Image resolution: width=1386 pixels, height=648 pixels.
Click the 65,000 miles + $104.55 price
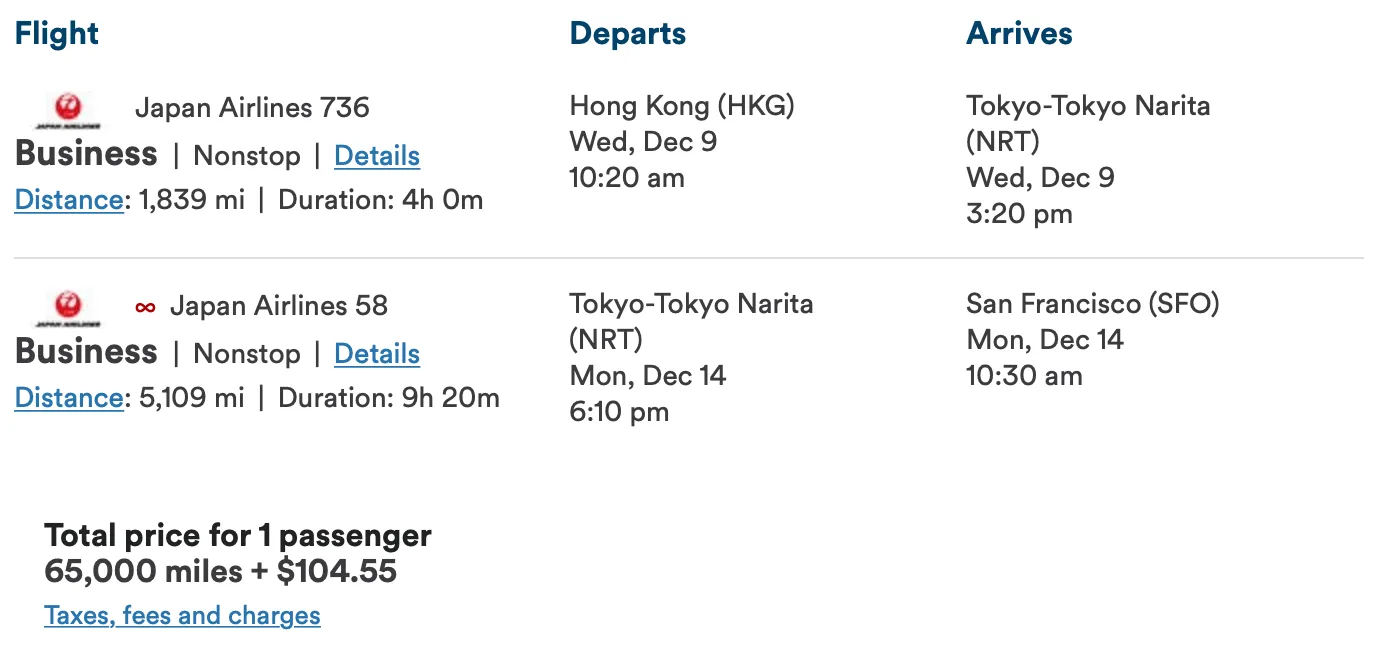[x=221, y=571]
